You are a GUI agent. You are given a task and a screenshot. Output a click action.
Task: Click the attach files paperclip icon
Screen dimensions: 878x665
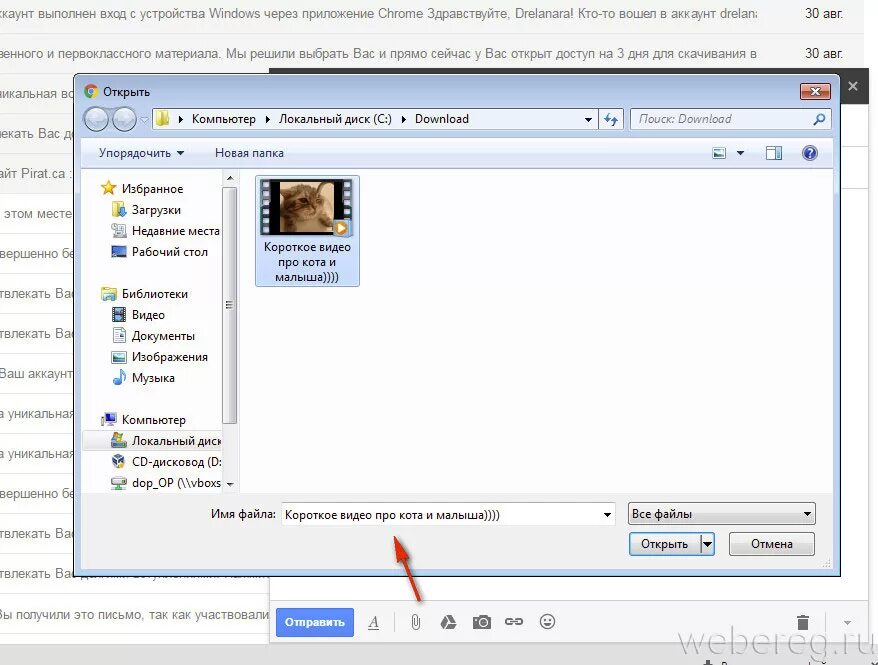[x=415, y=622]
